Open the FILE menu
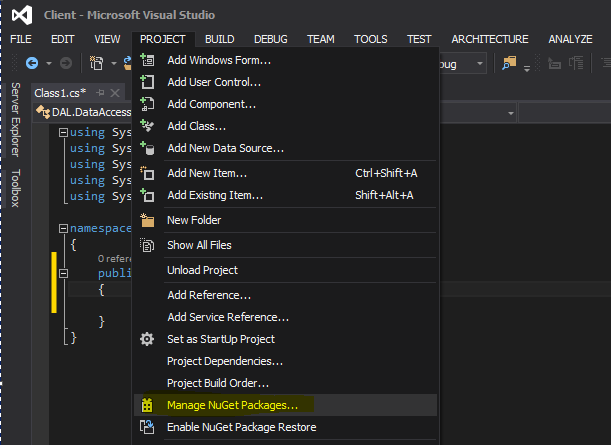This screenshot has width=611, height=445. pos(21,39)
